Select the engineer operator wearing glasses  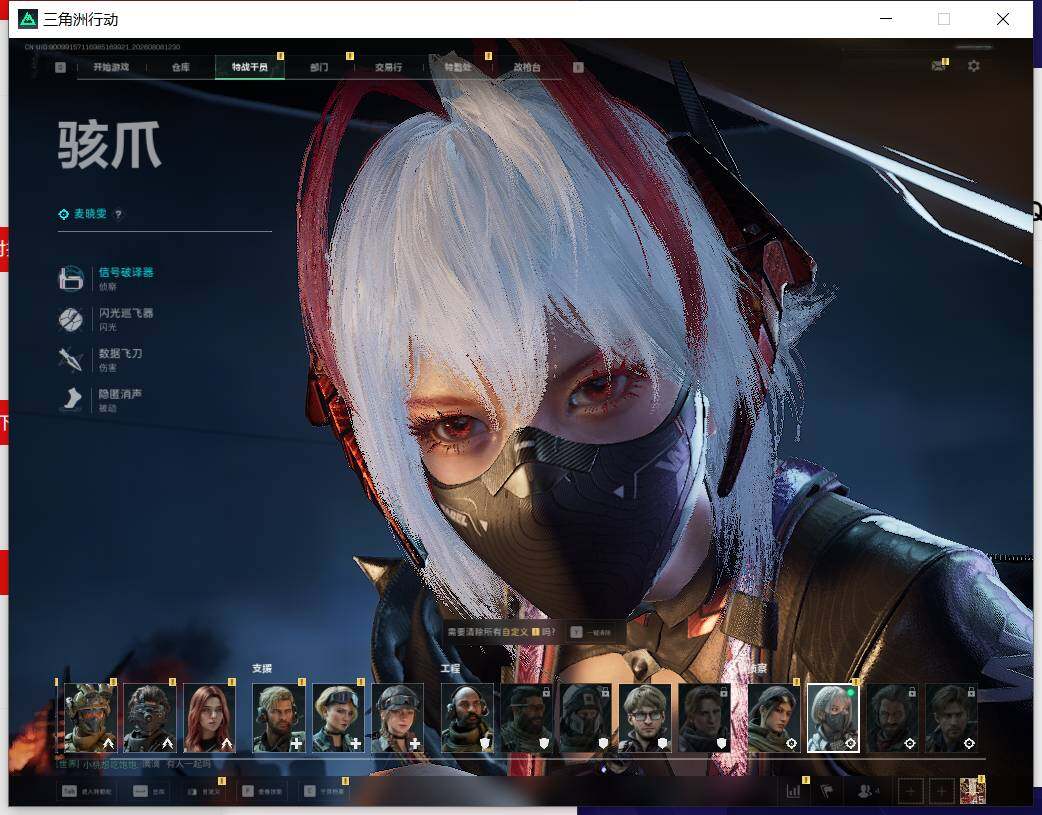click(x=645, y=718)
